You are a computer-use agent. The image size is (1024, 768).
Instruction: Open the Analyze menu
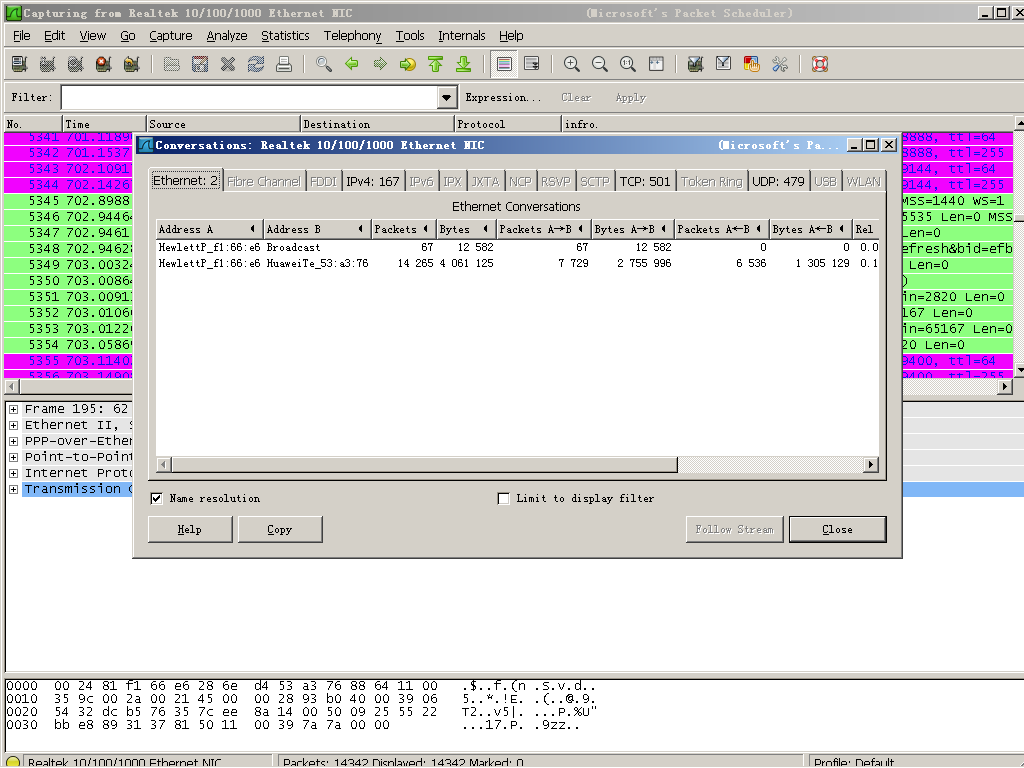coord(227,36)
